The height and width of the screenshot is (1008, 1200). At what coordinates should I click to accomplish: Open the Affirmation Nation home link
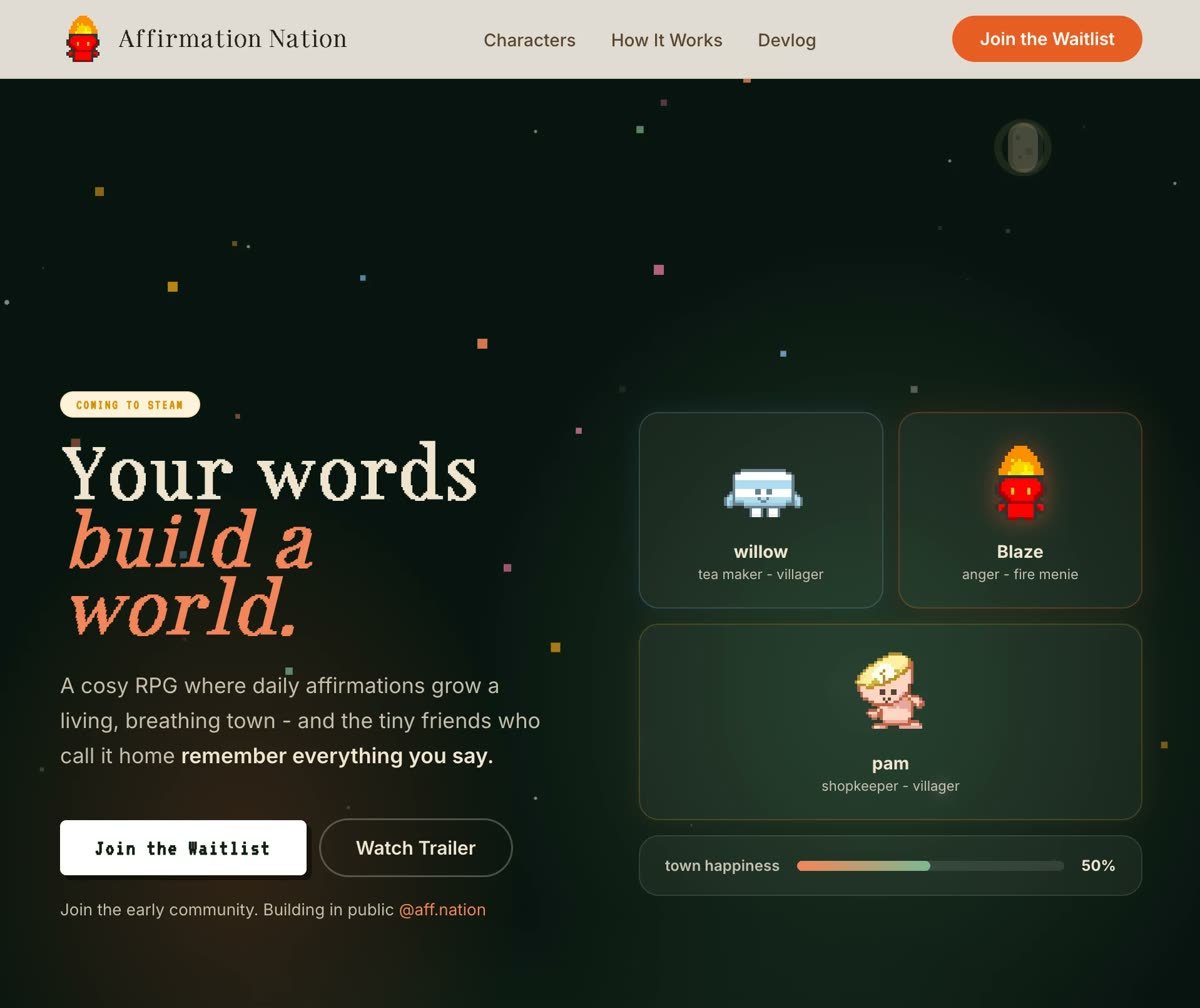[x=205, y=39]
